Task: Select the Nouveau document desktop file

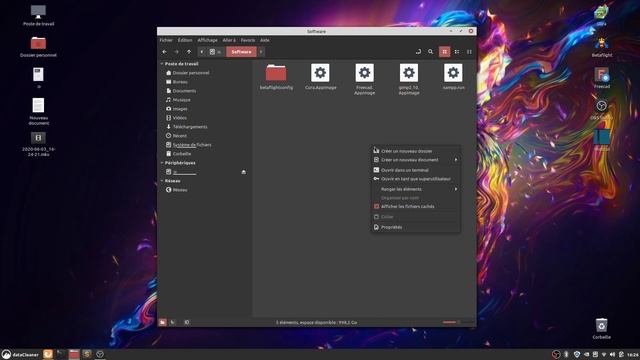Action: [38, 111]
